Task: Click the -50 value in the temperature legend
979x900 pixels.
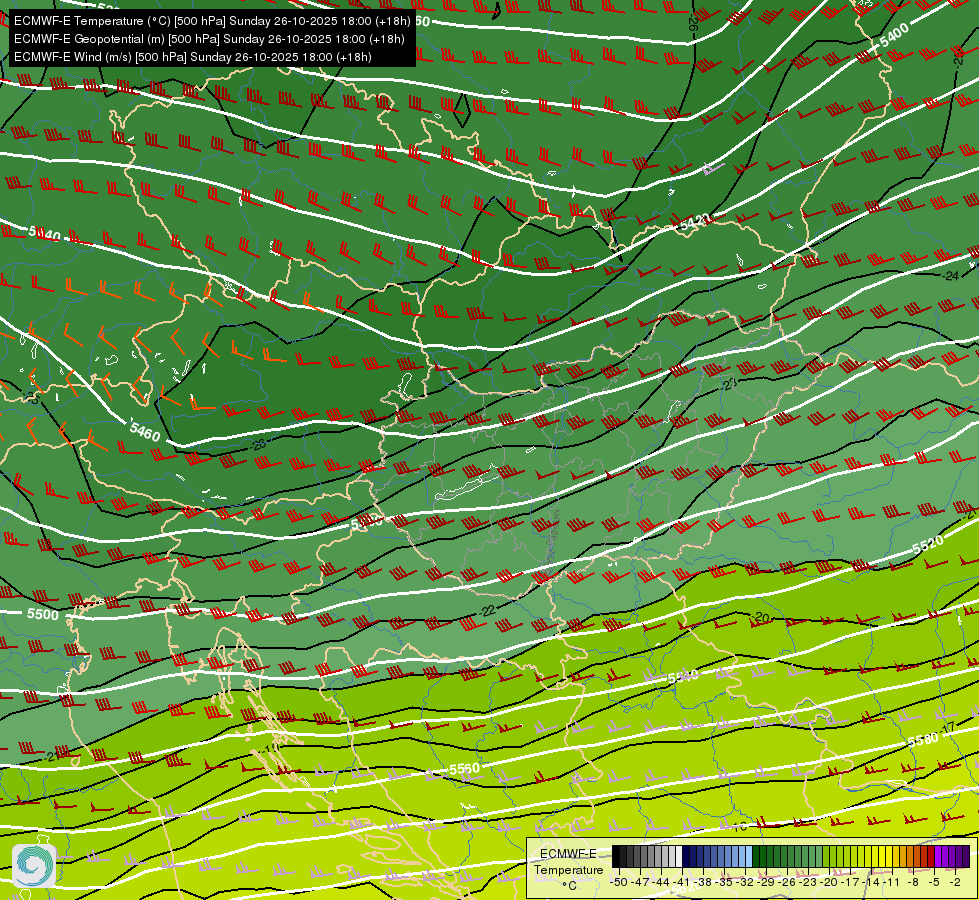Action: 618,882
